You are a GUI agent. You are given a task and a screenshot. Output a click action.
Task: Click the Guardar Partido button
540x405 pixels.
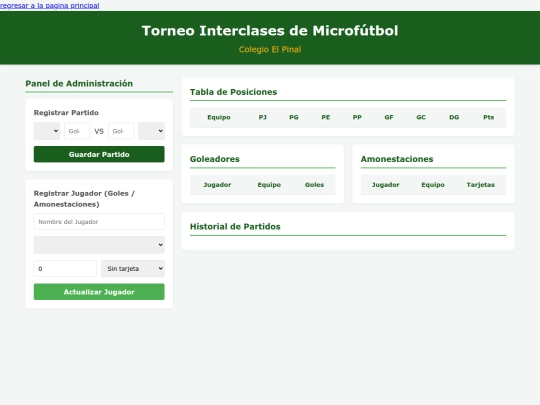click(99, 154)
